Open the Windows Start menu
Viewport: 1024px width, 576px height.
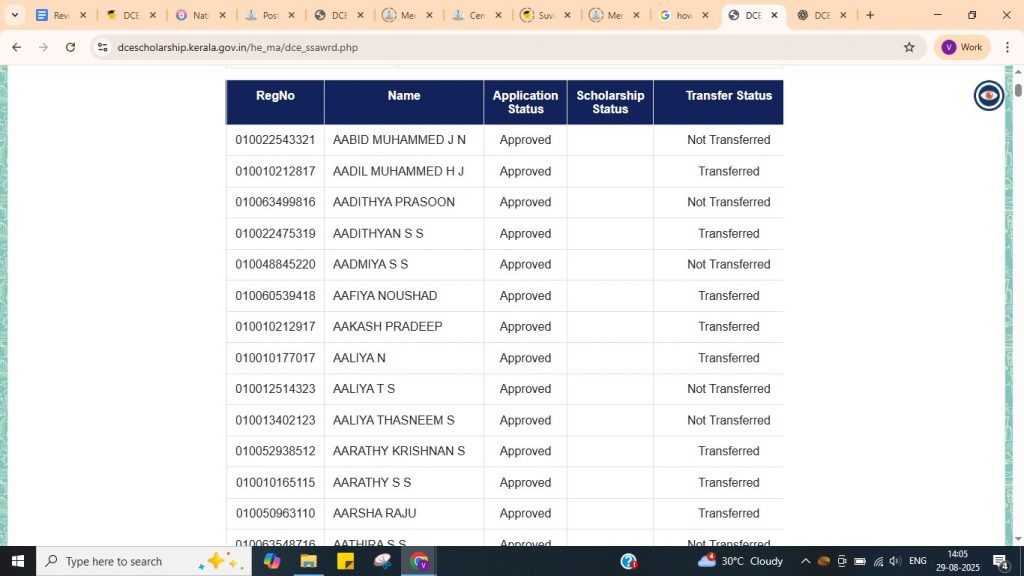tap(17, 561)
